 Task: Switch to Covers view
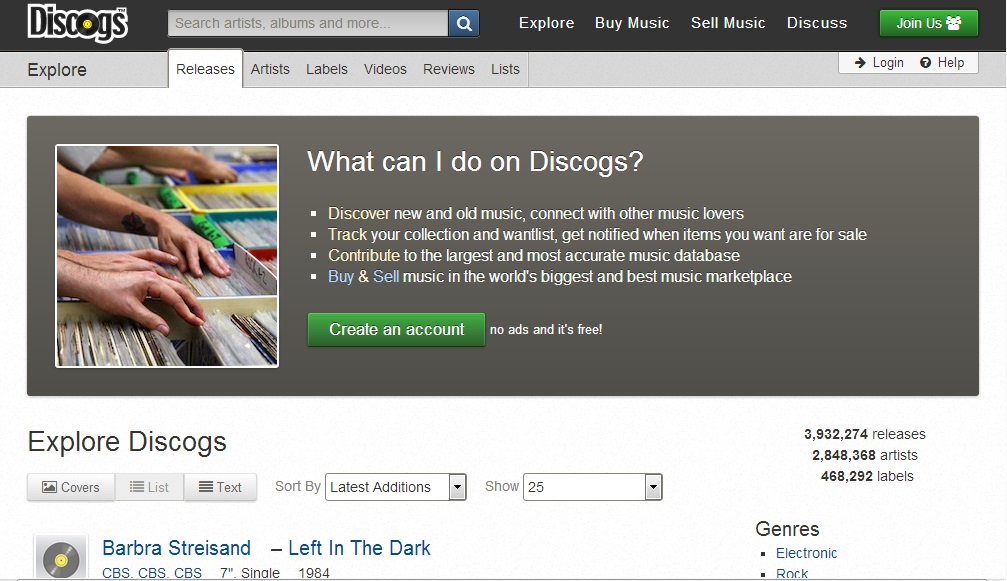[71, 487]
